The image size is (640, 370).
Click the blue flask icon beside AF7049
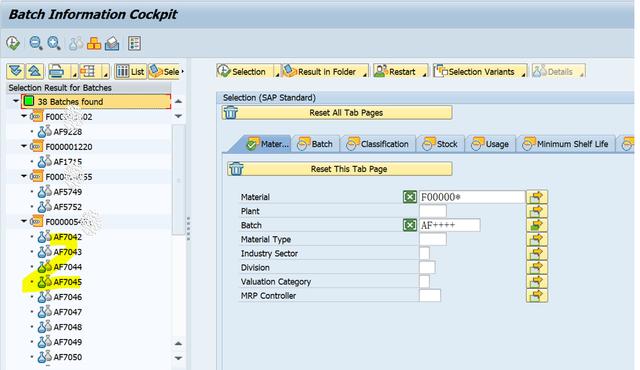44,342
